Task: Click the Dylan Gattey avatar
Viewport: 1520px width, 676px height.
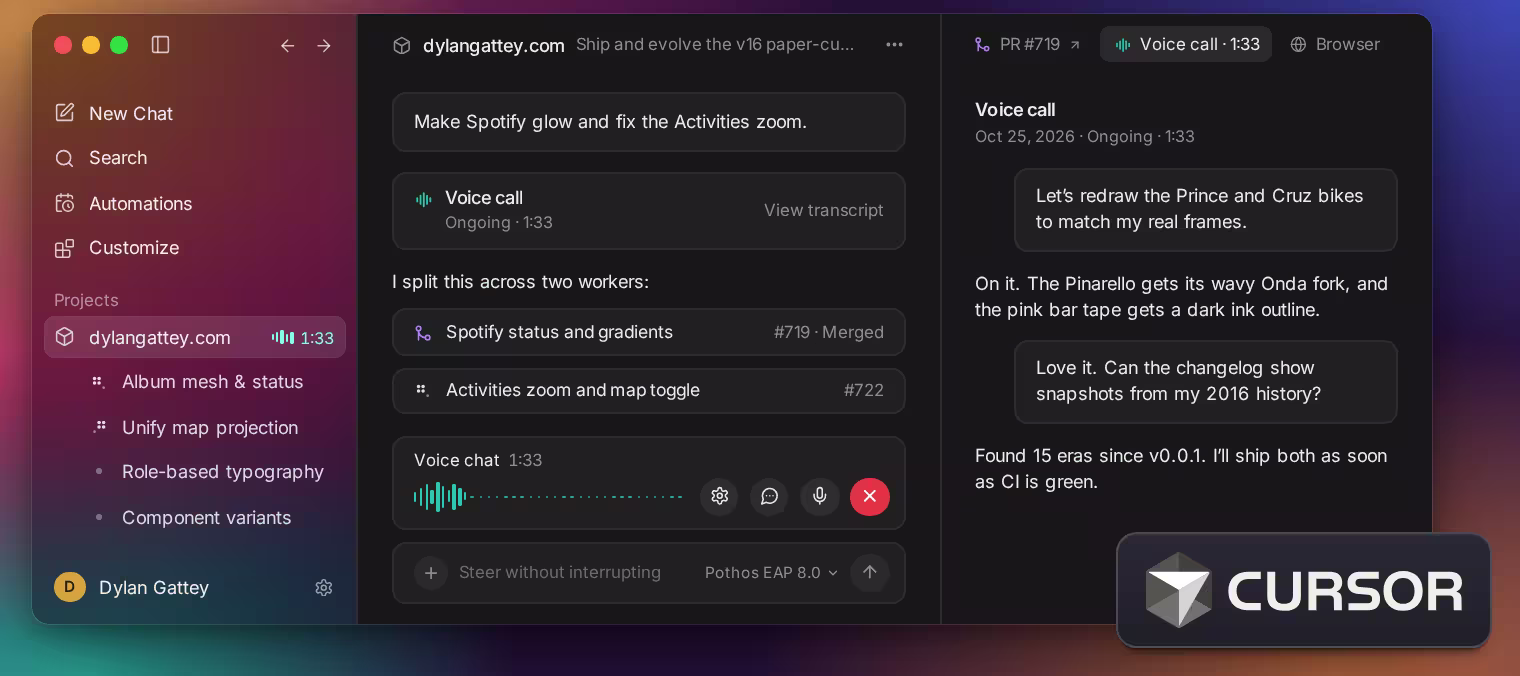Action: click(69, 587)
